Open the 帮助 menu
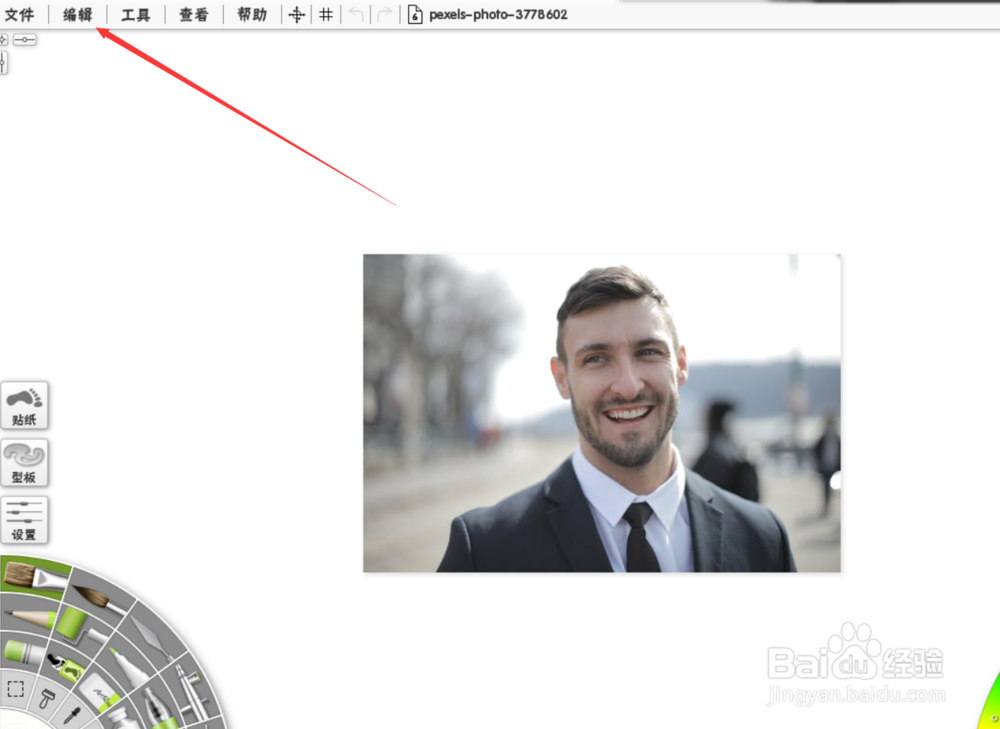The height and width of the screenshot is (729, 1000). click(252, 14)
